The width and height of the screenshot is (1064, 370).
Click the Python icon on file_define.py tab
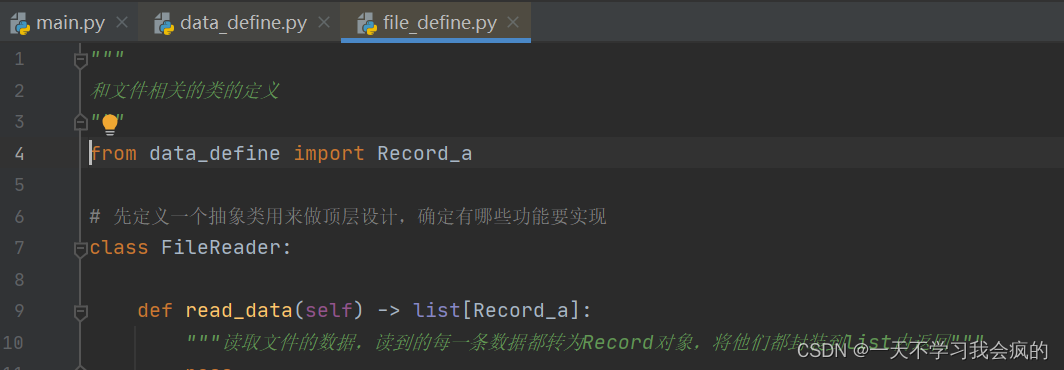(x=367, y=23)
